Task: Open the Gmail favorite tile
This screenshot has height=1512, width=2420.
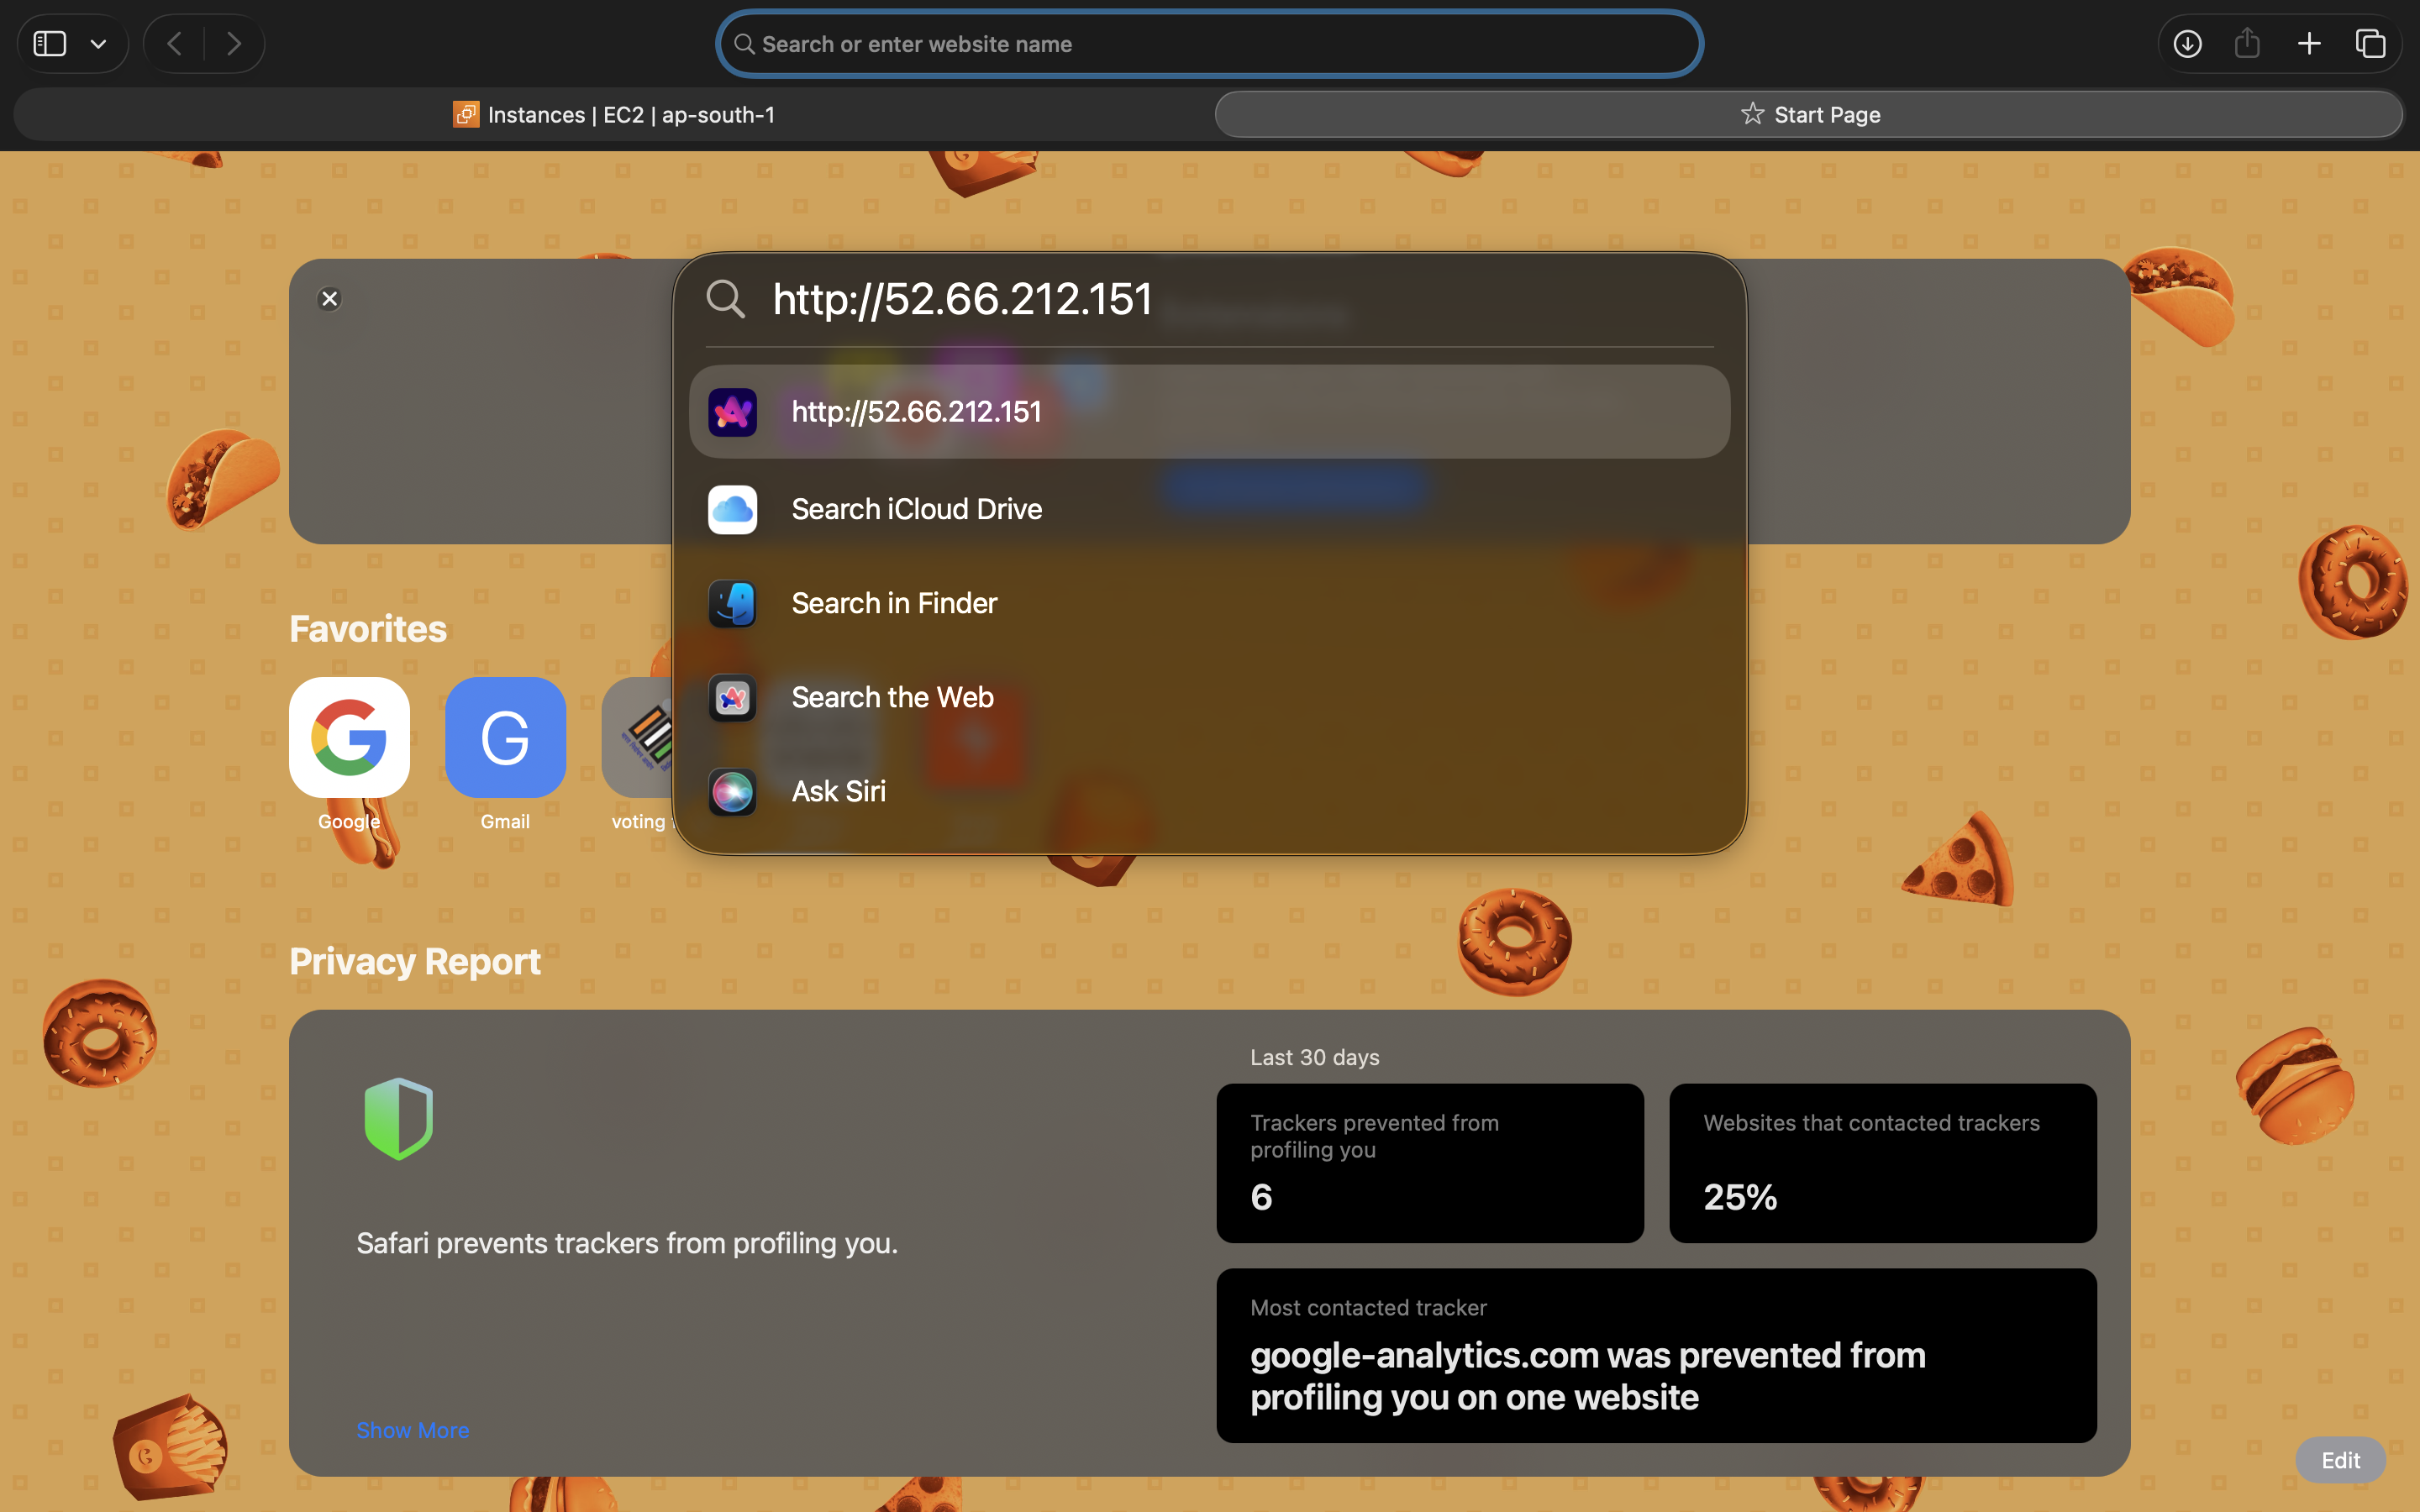Action: click(505, 738)
